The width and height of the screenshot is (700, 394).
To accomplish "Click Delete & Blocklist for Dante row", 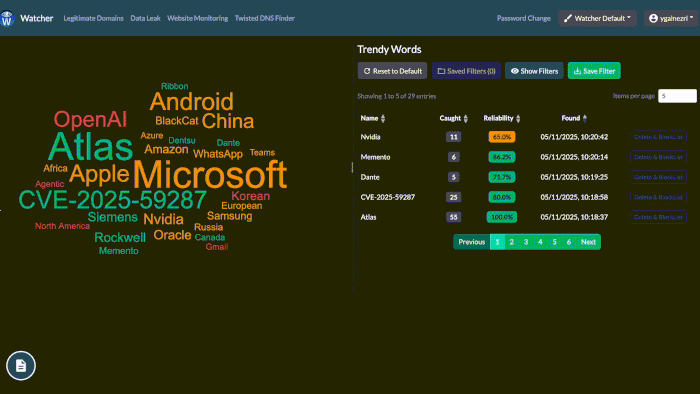I will (658, 177).
